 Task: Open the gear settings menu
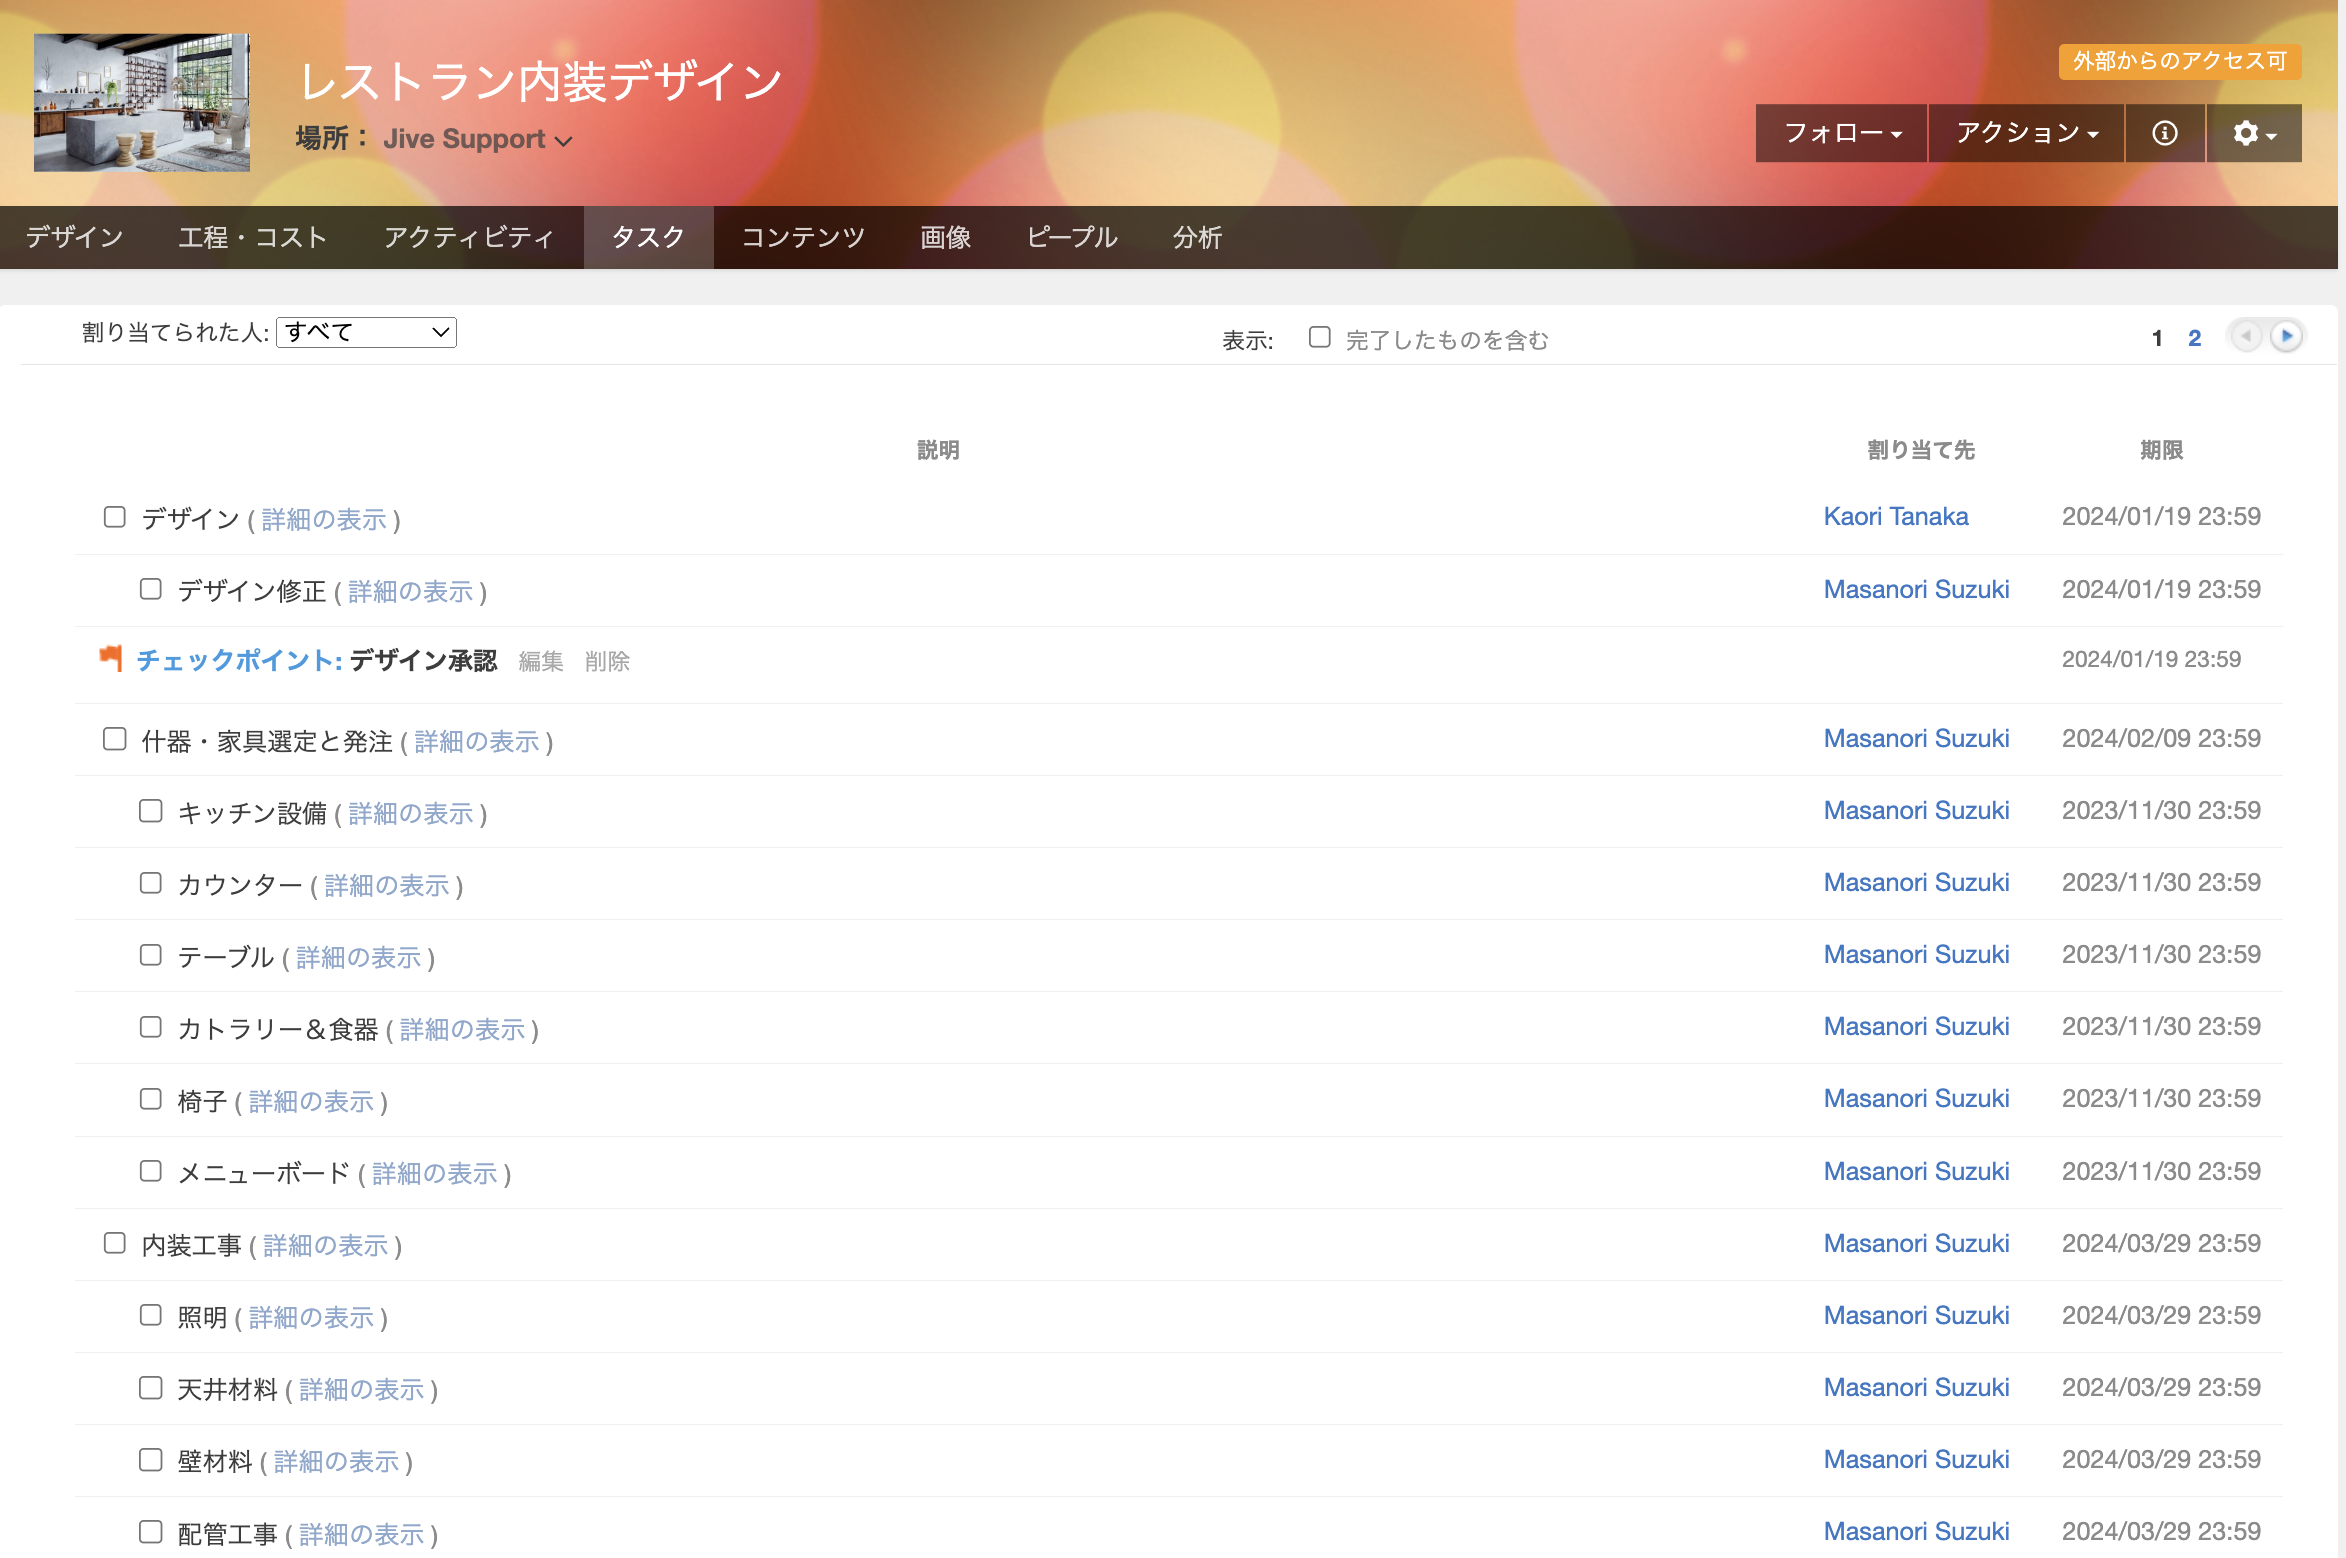coord(2253,133)
